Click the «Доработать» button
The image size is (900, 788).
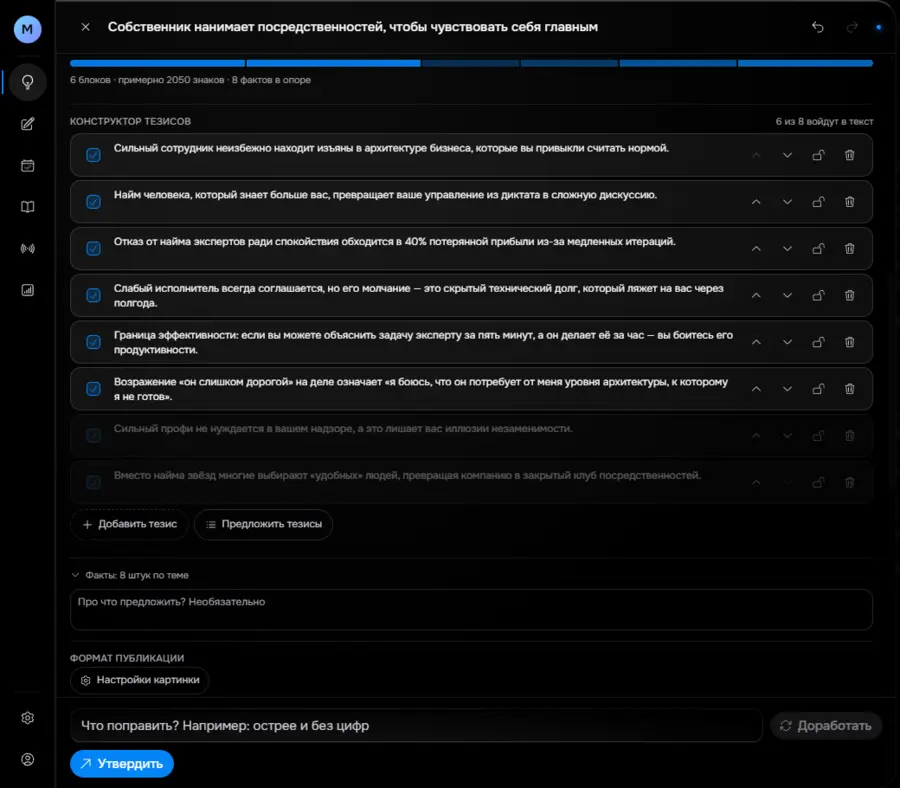pyautogui.click(x=825, y=725)
